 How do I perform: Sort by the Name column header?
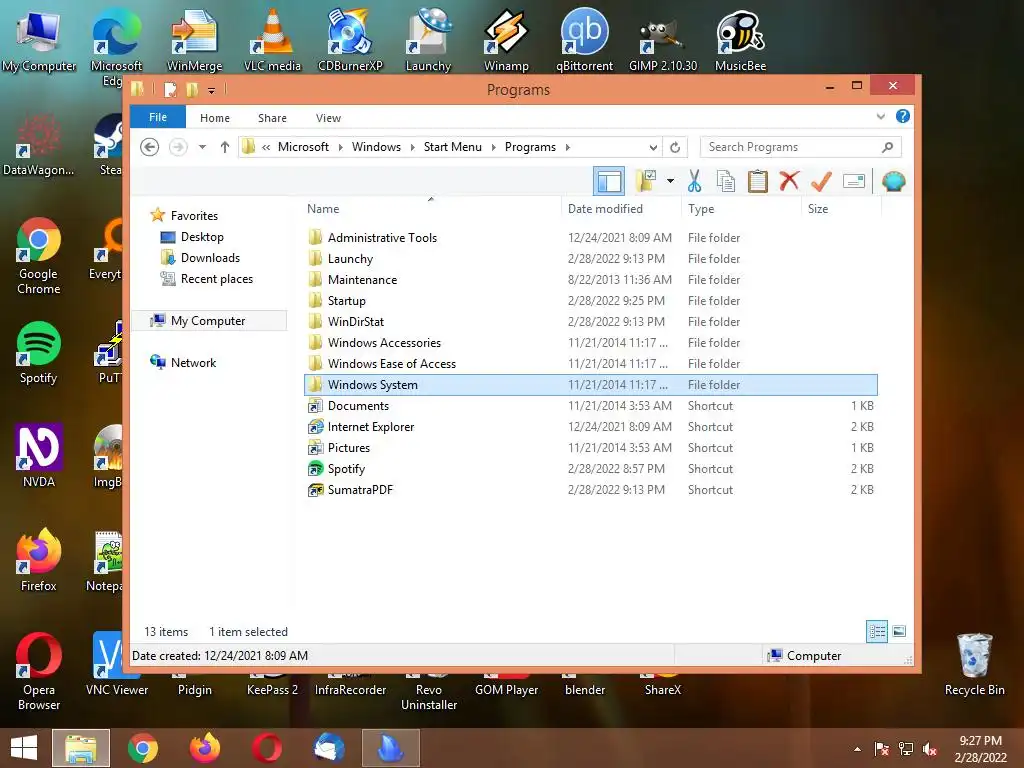click(x=323, y=209)
